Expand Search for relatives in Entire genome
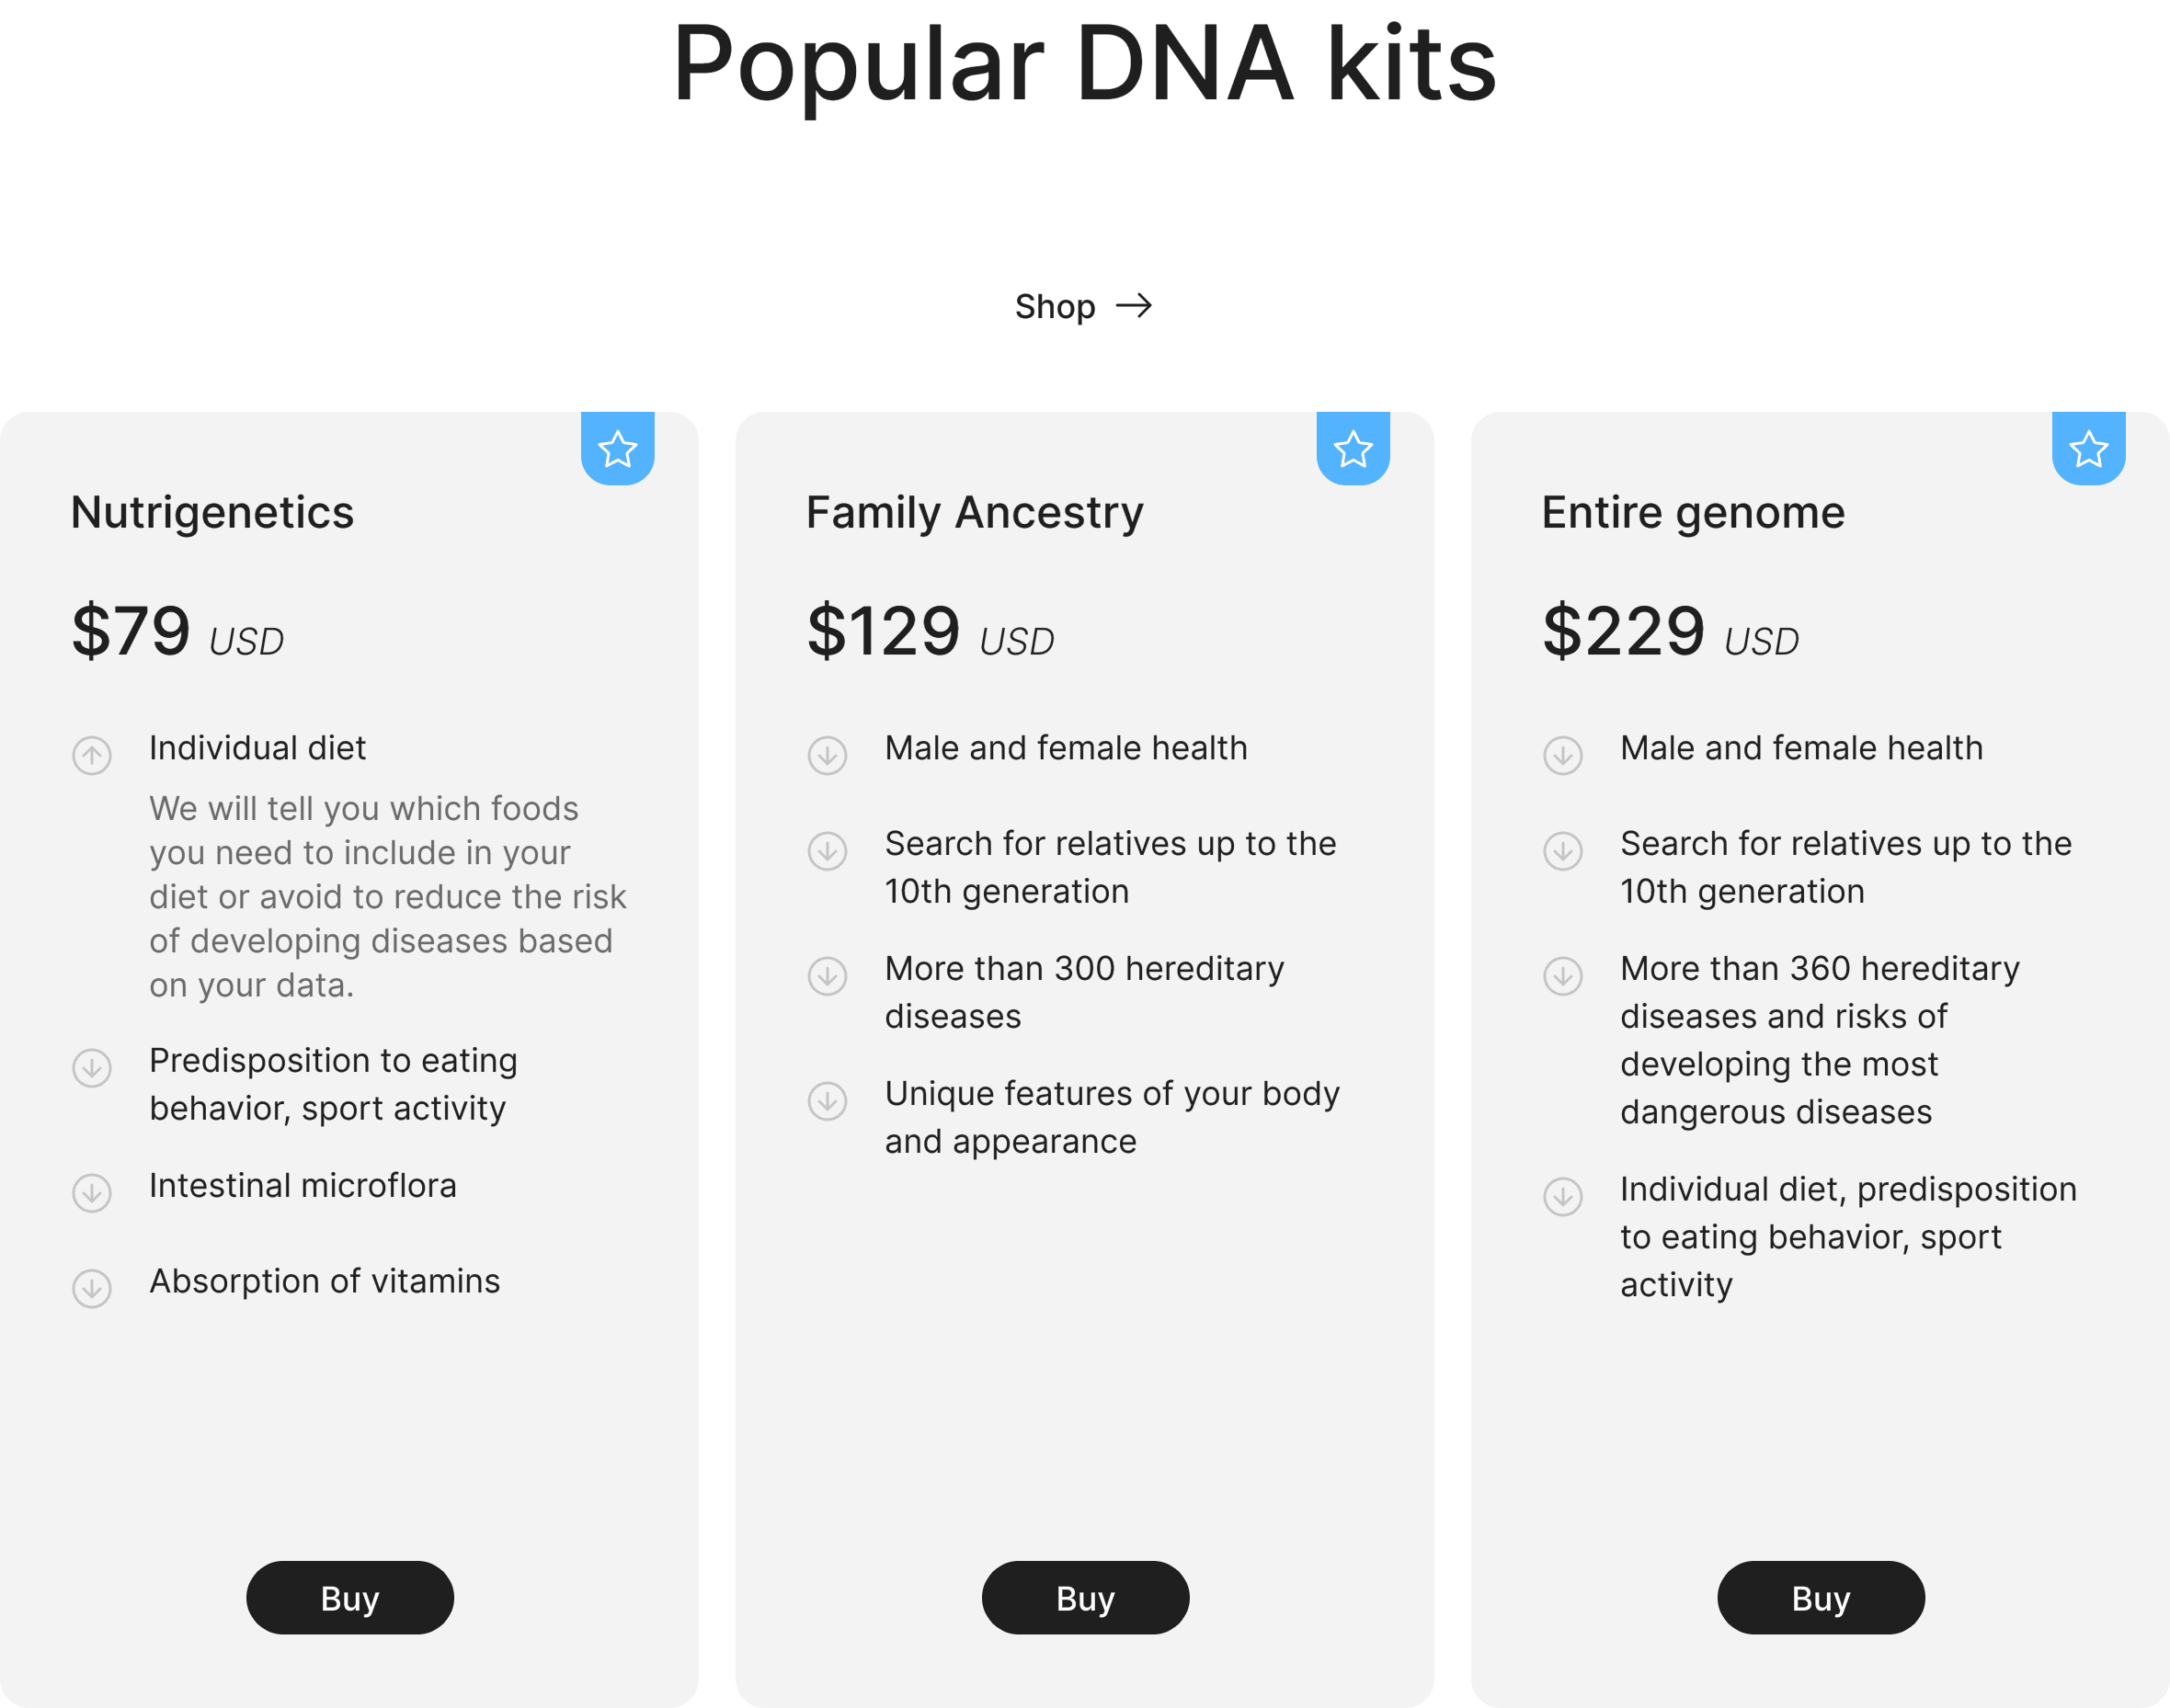The image size is (2170, 1708). 1562,850
